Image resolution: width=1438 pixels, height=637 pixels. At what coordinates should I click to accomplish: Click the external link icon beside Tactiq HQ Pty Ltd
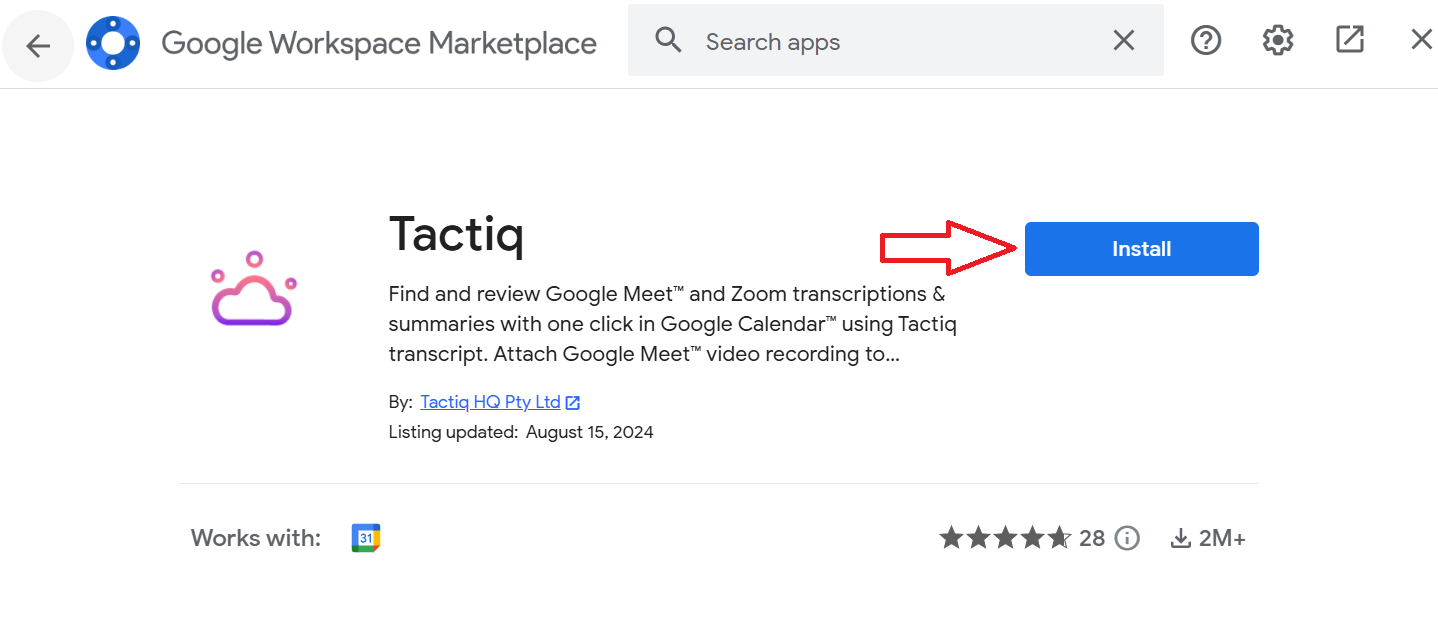pyautogui.click(x=573, y=401)
